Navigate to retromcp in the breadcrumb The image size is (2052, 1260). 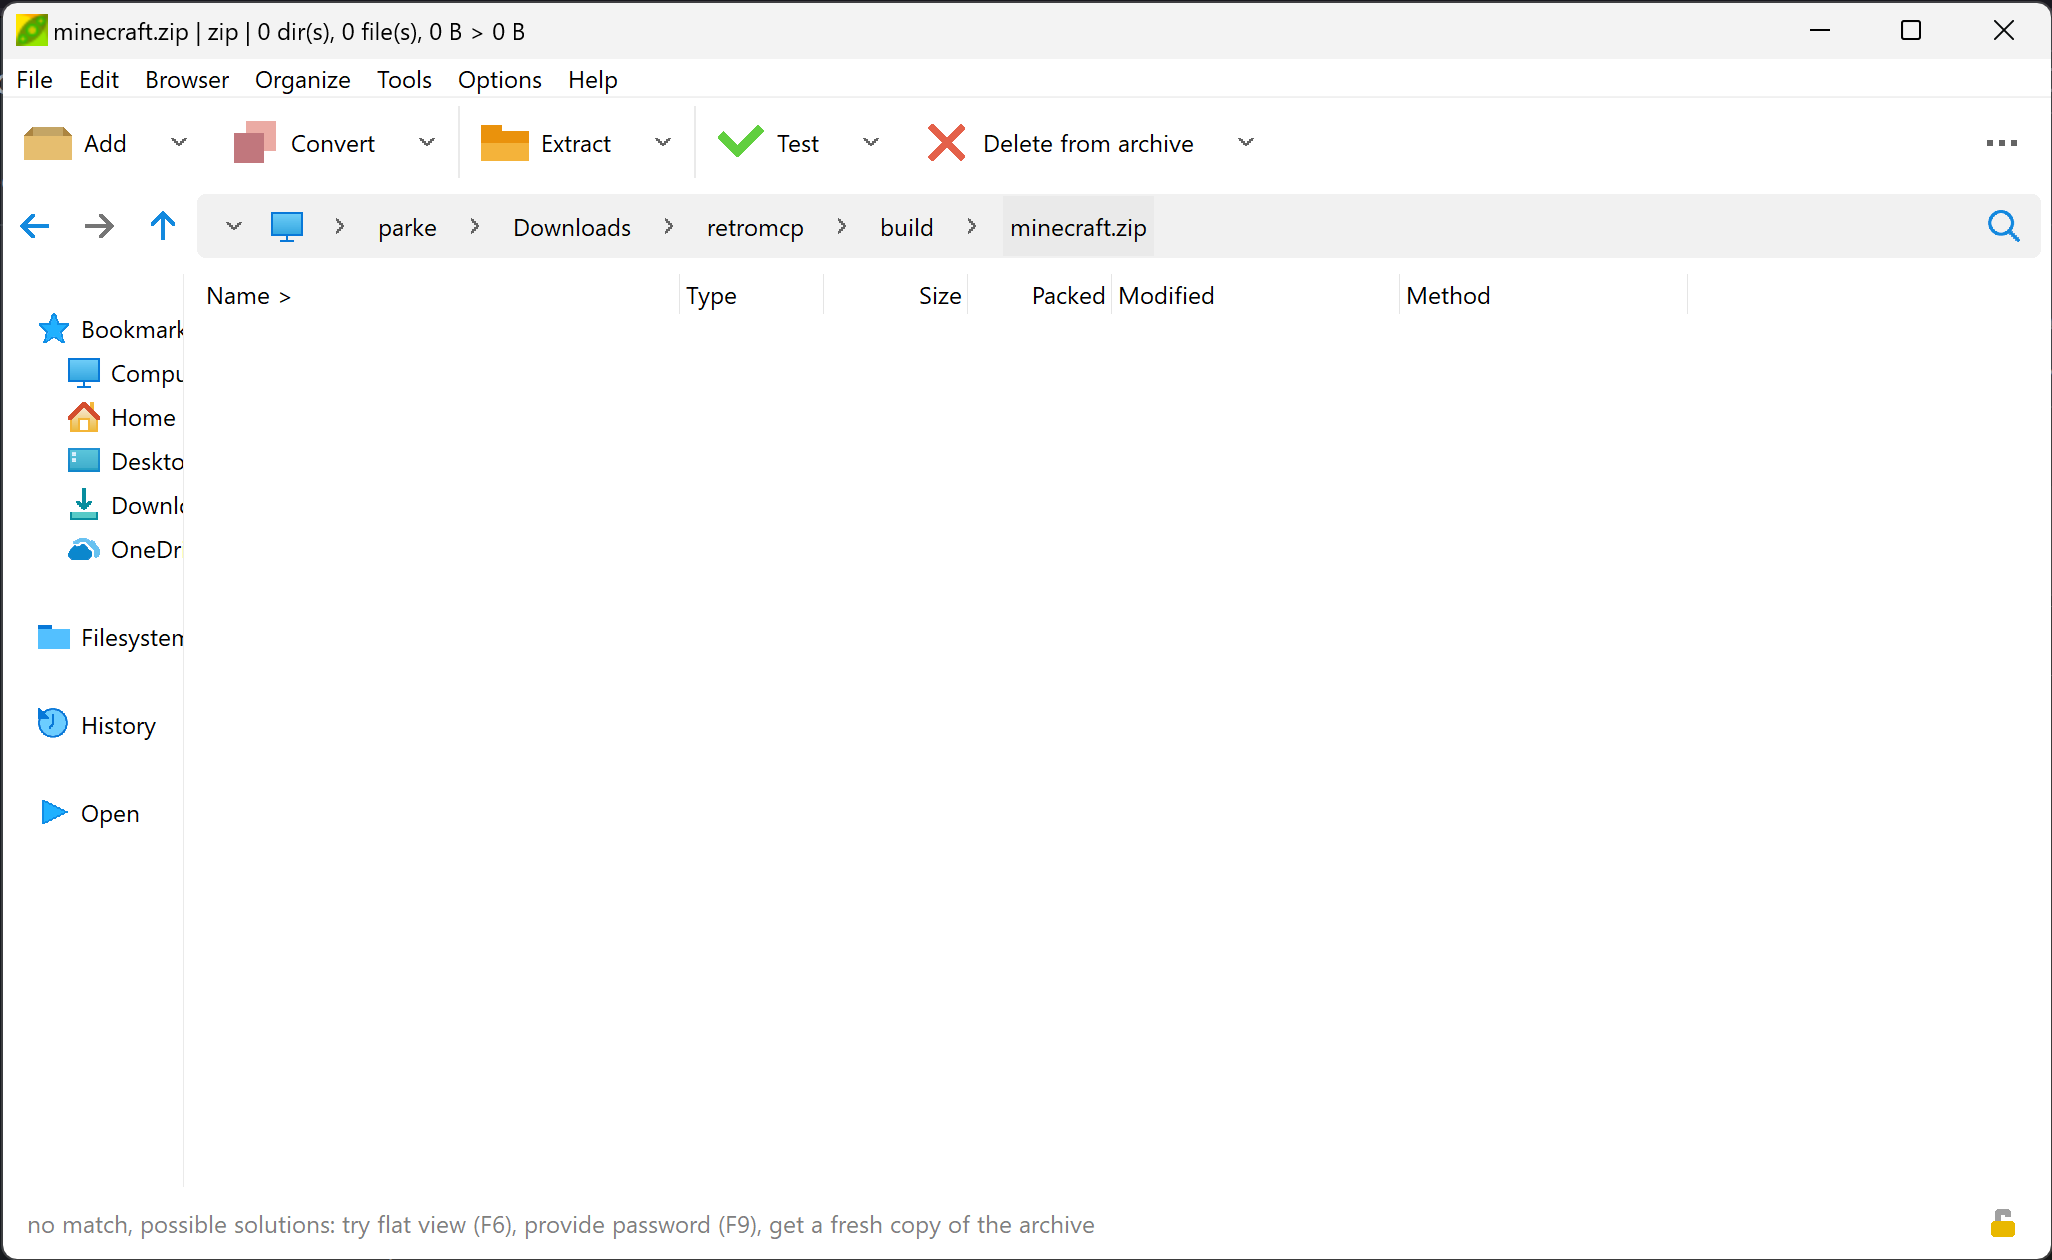pyautogui.click(x=755, y=226)
